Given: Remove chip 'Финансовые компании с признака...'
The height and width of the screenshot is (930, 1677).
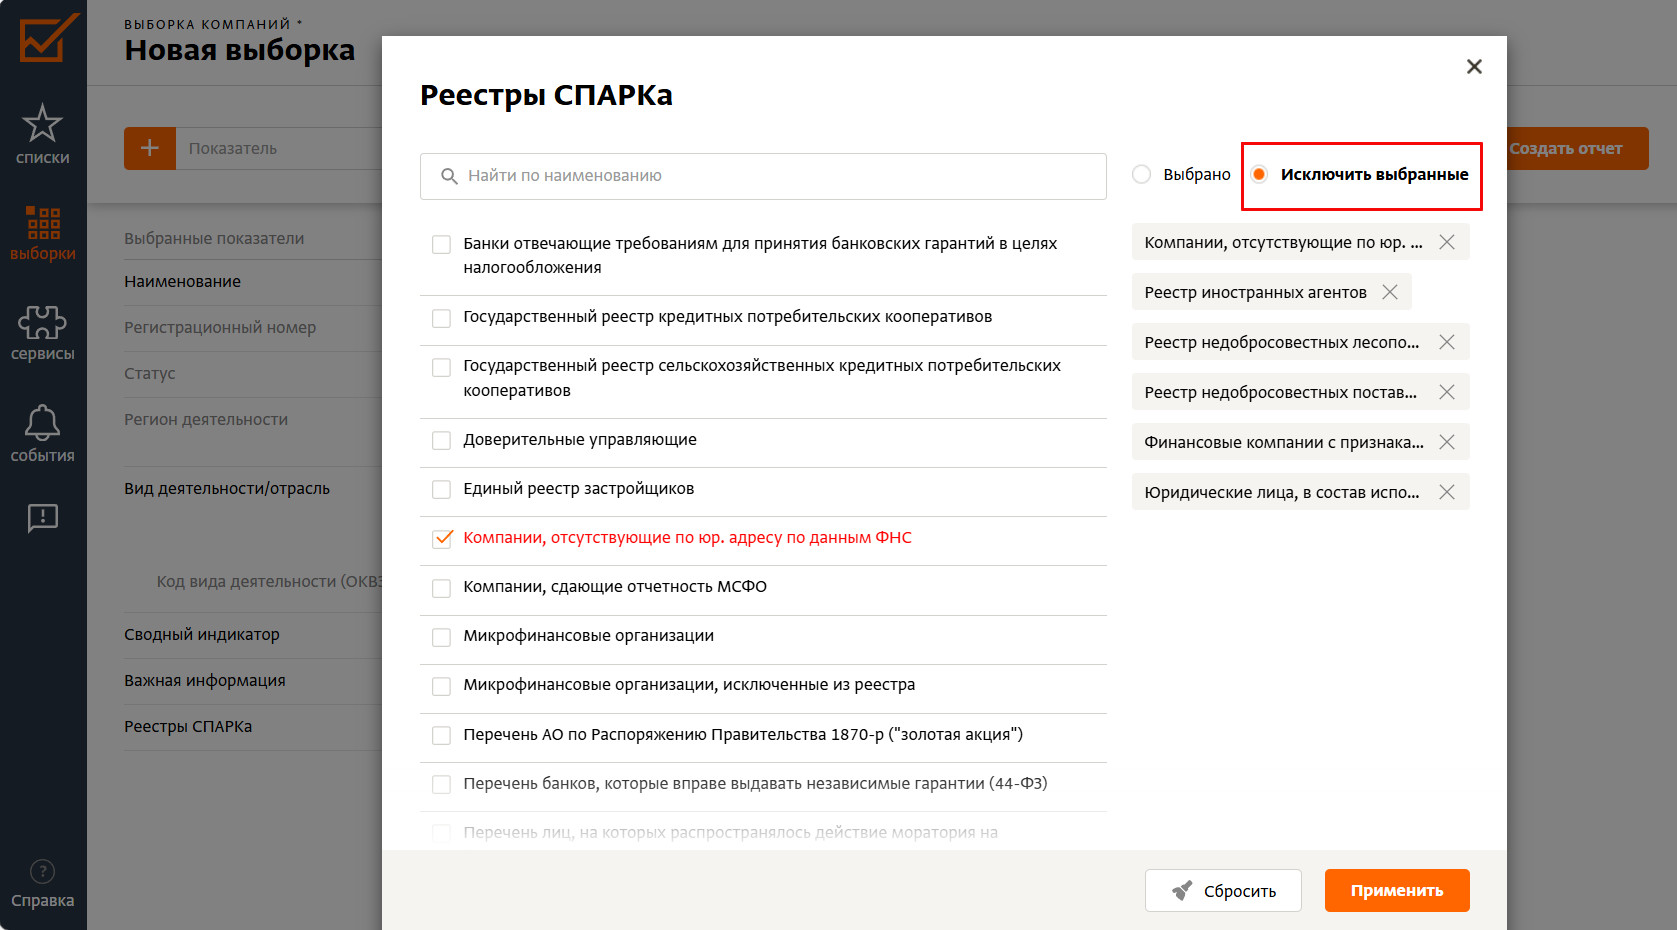Looking at the screenshot, I should [1447, 442].
